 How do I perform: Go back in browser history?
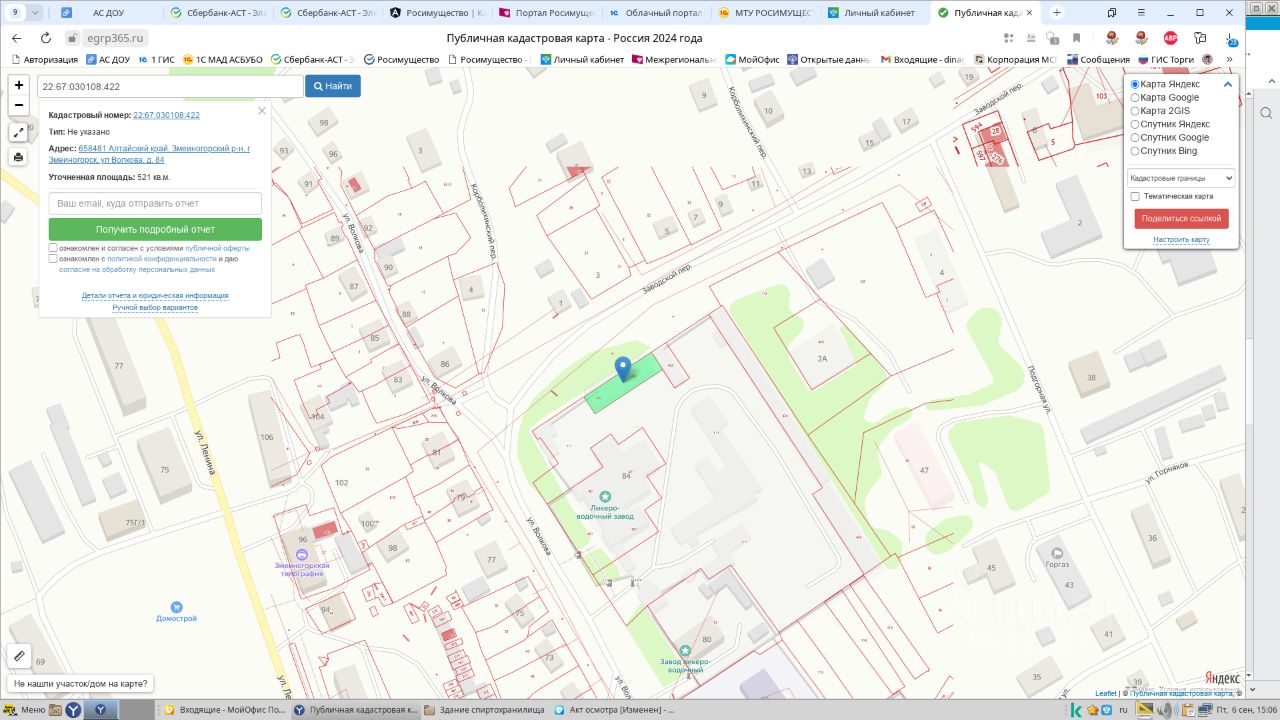click(x=16, y=38)
